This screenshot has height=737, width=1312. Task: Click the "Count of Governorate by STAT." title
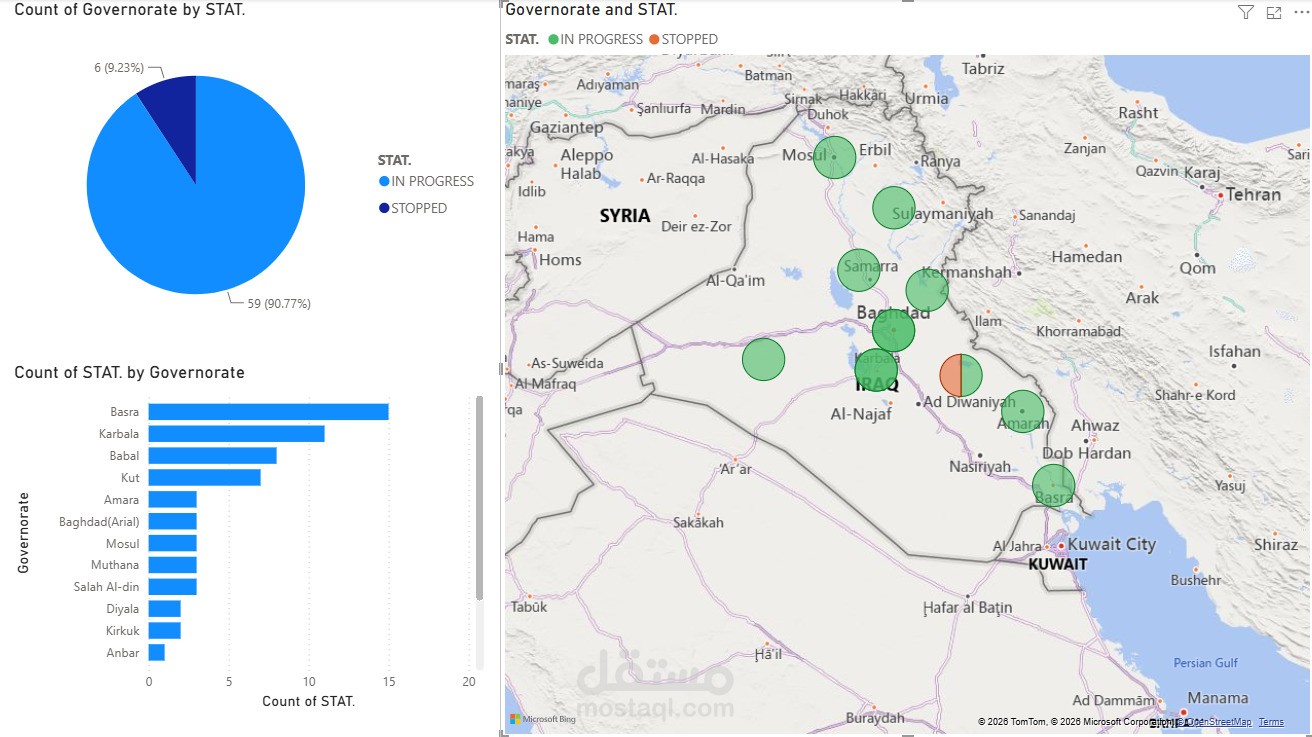130,10
